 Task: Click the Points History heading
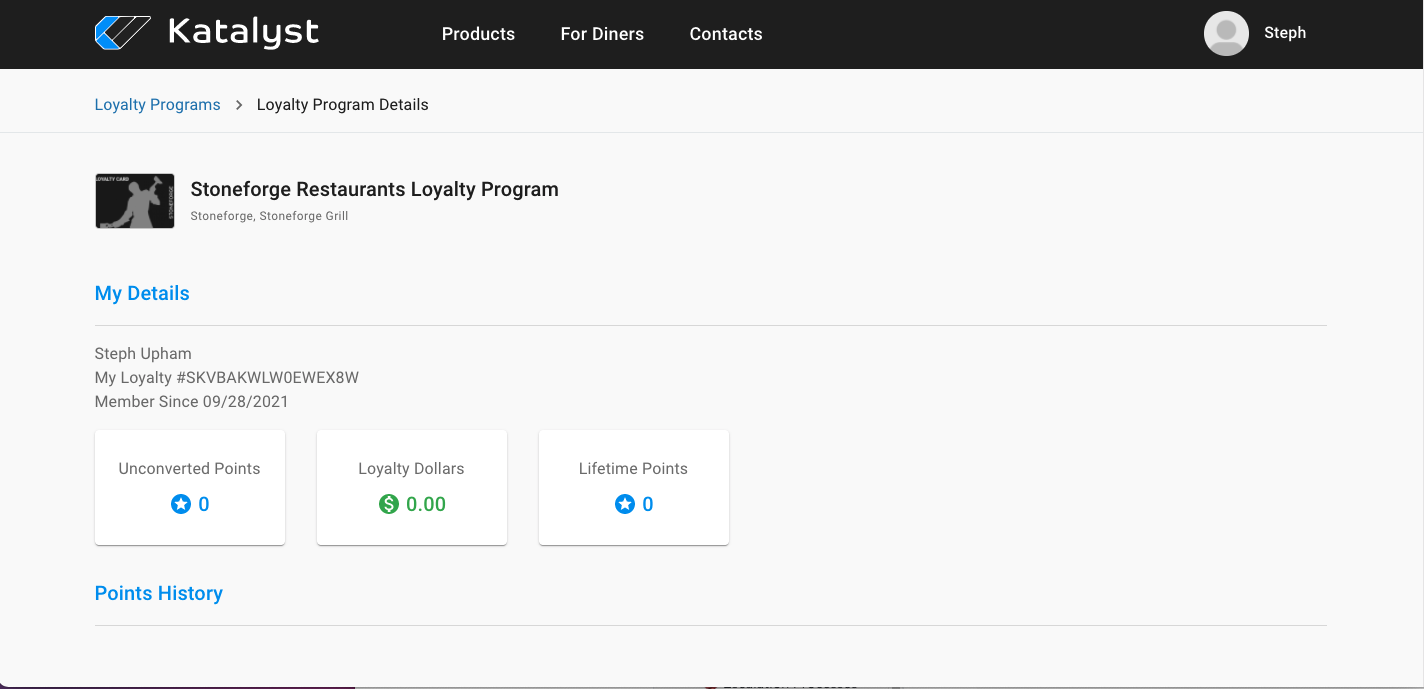coord(159,593)
